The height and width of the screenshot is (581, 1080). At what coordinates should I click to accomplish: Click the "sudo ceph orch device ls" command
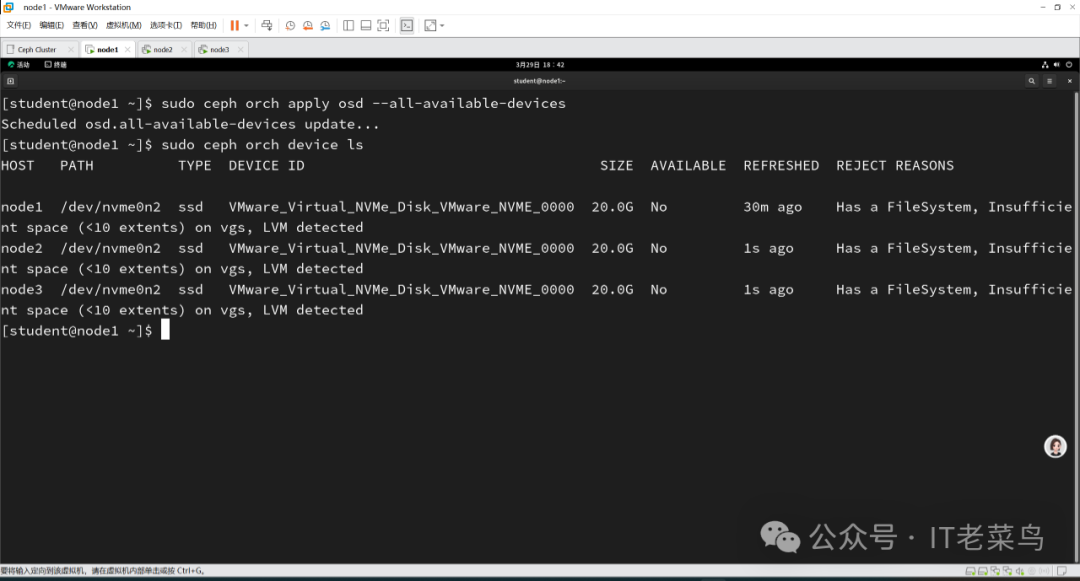pyautogui.click(x=262, y=145)
